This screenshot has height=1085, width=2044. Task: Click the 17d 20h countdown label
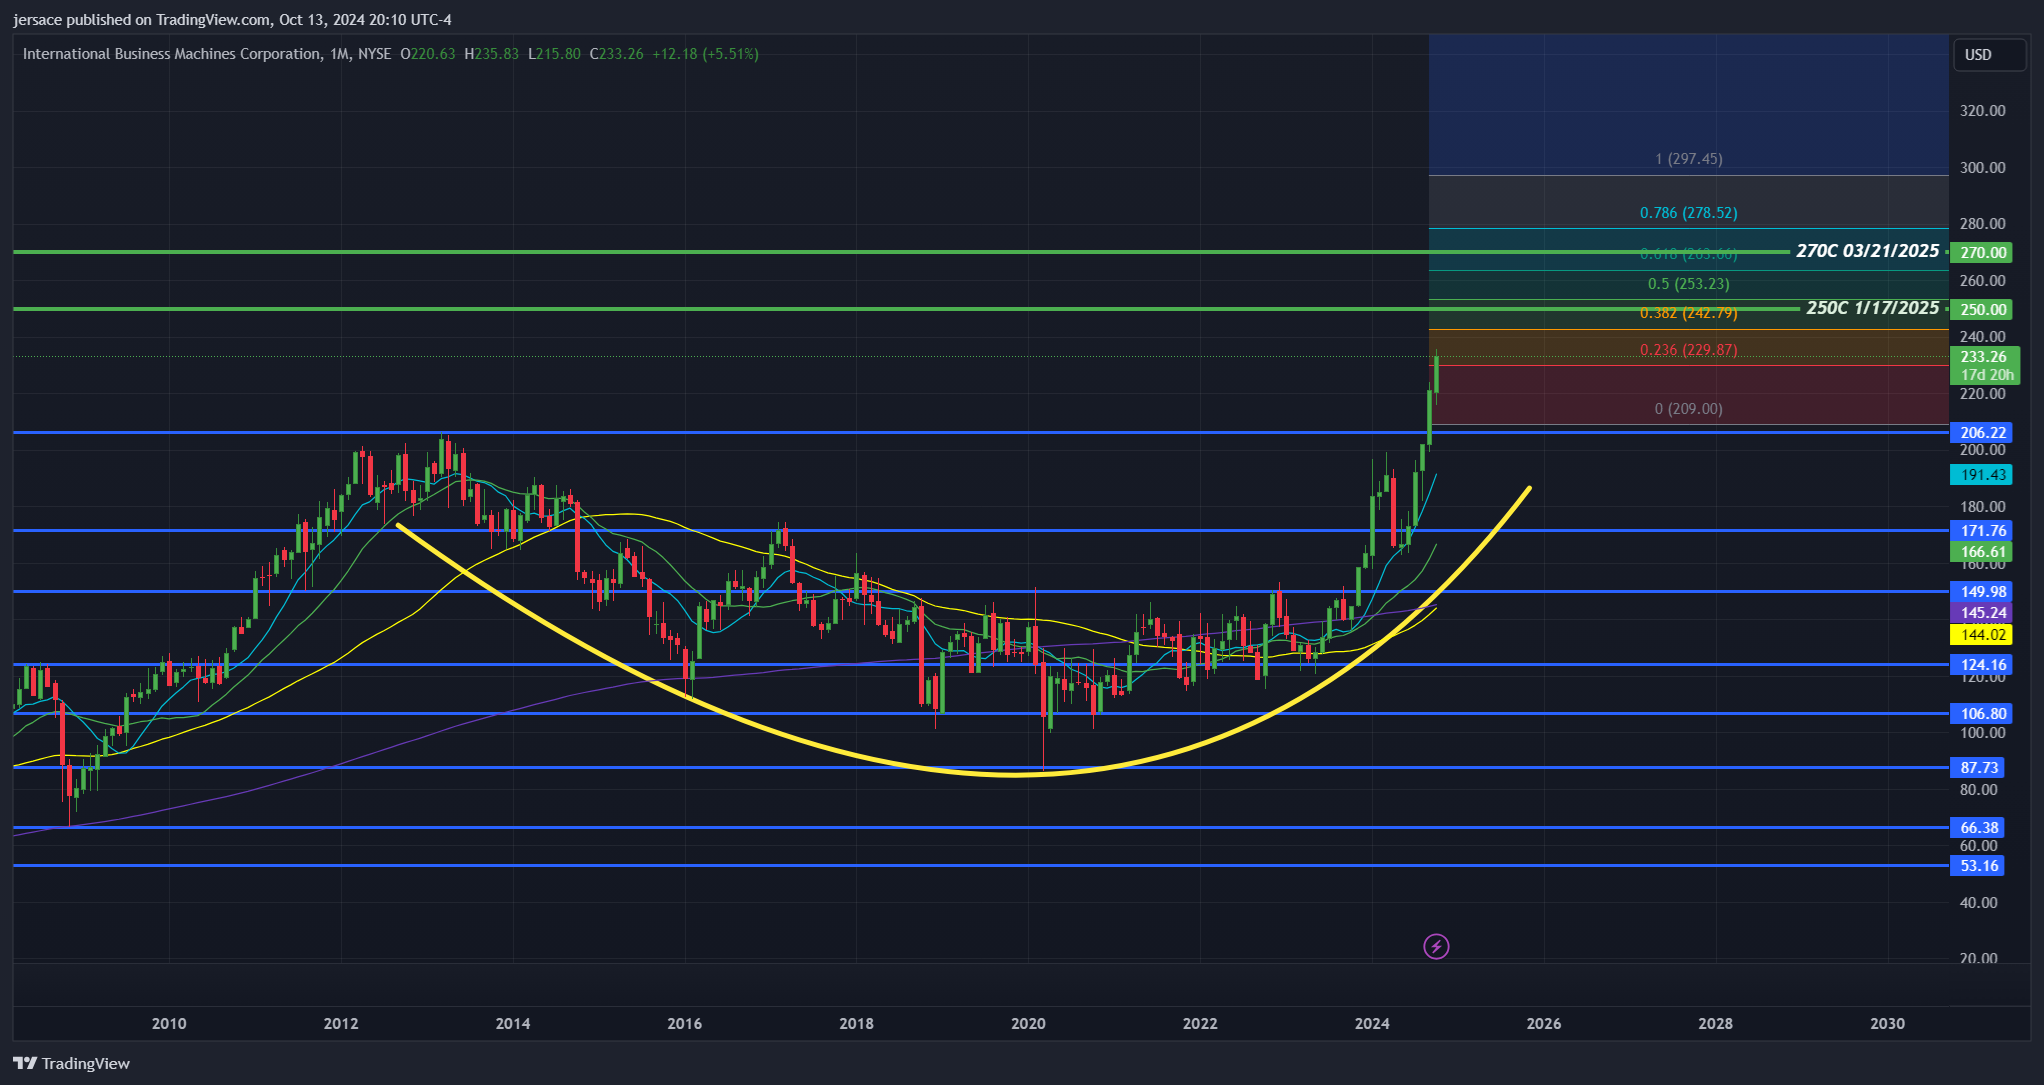coord(1986,375)
